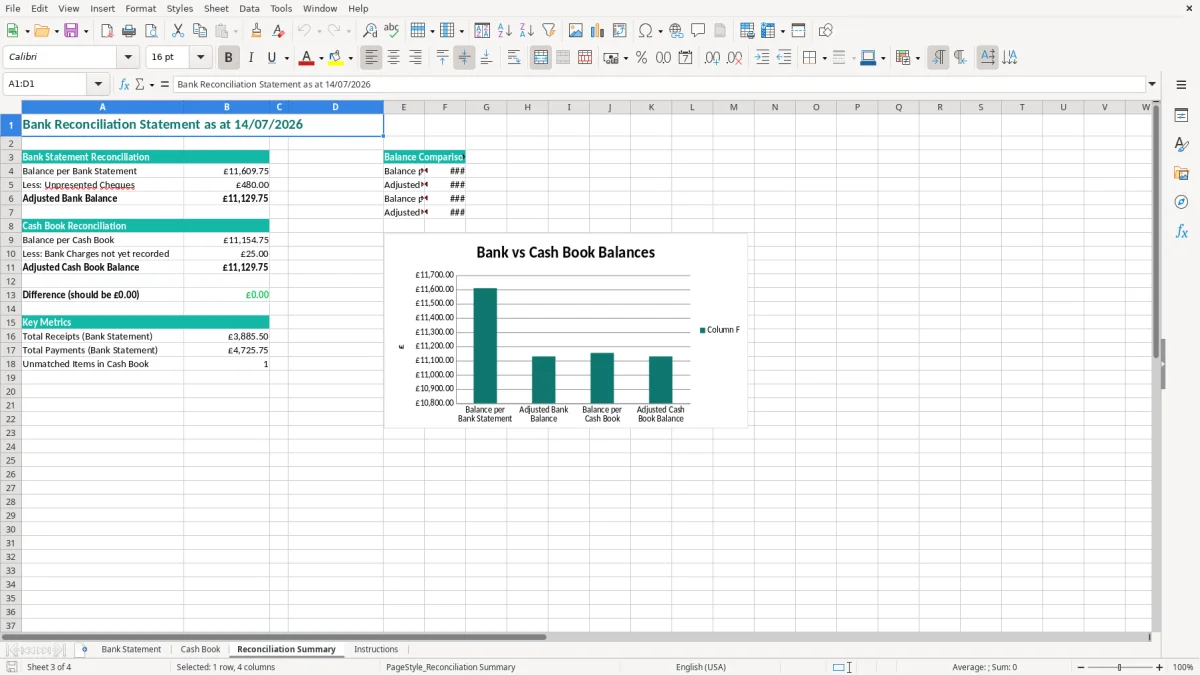The width and height of the screenshot is (1200, 675).
Task: Open the Font Size dropdown arrow
Action: pos(201,58)
